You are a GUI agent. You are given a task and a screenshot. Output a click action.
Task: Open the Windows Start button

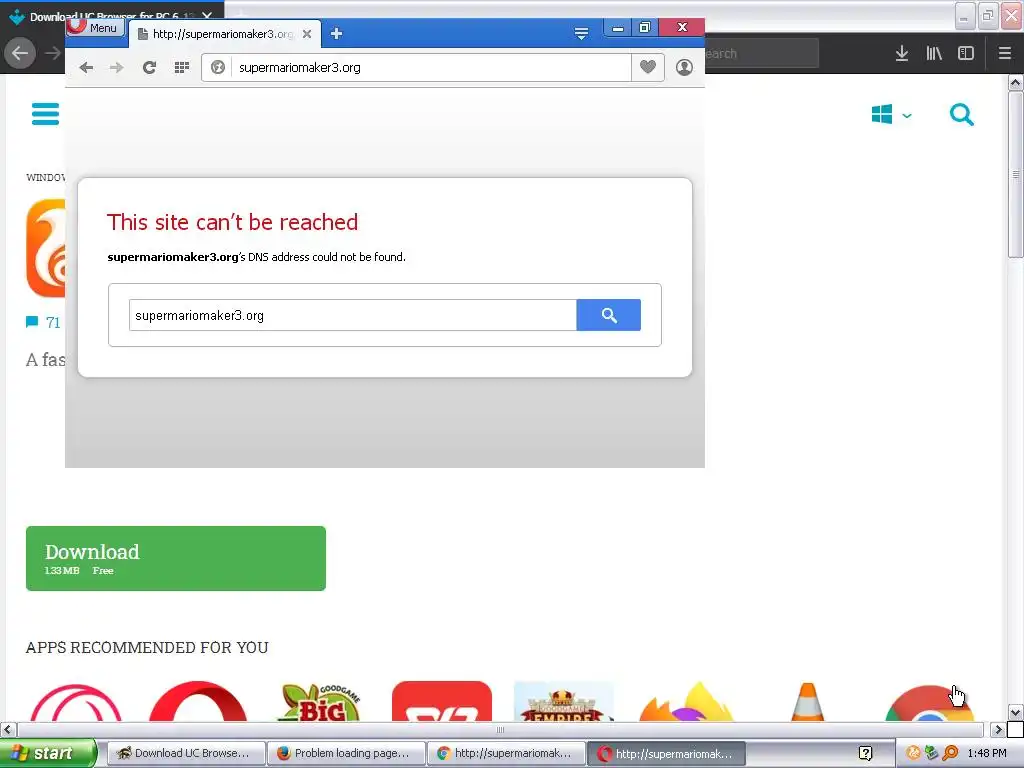pyautogui.click(x=48, y=753)
